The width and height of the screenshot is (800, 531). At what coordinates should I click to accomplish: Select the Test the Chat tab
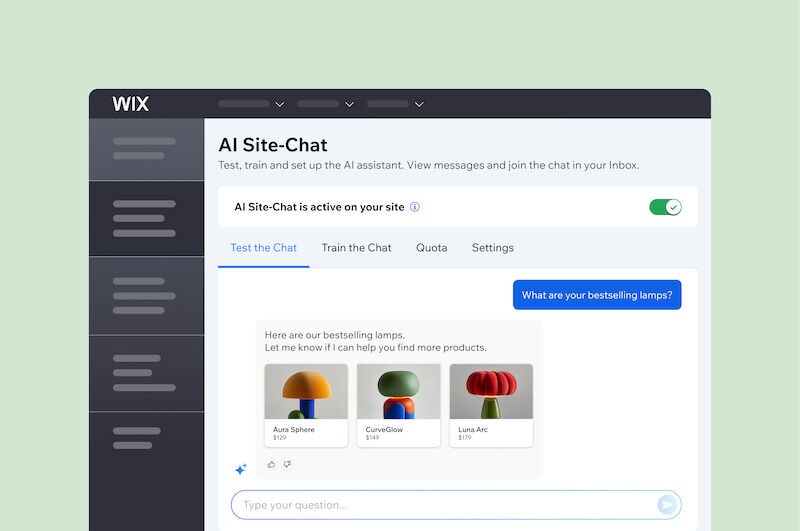[x=263, y=248]
